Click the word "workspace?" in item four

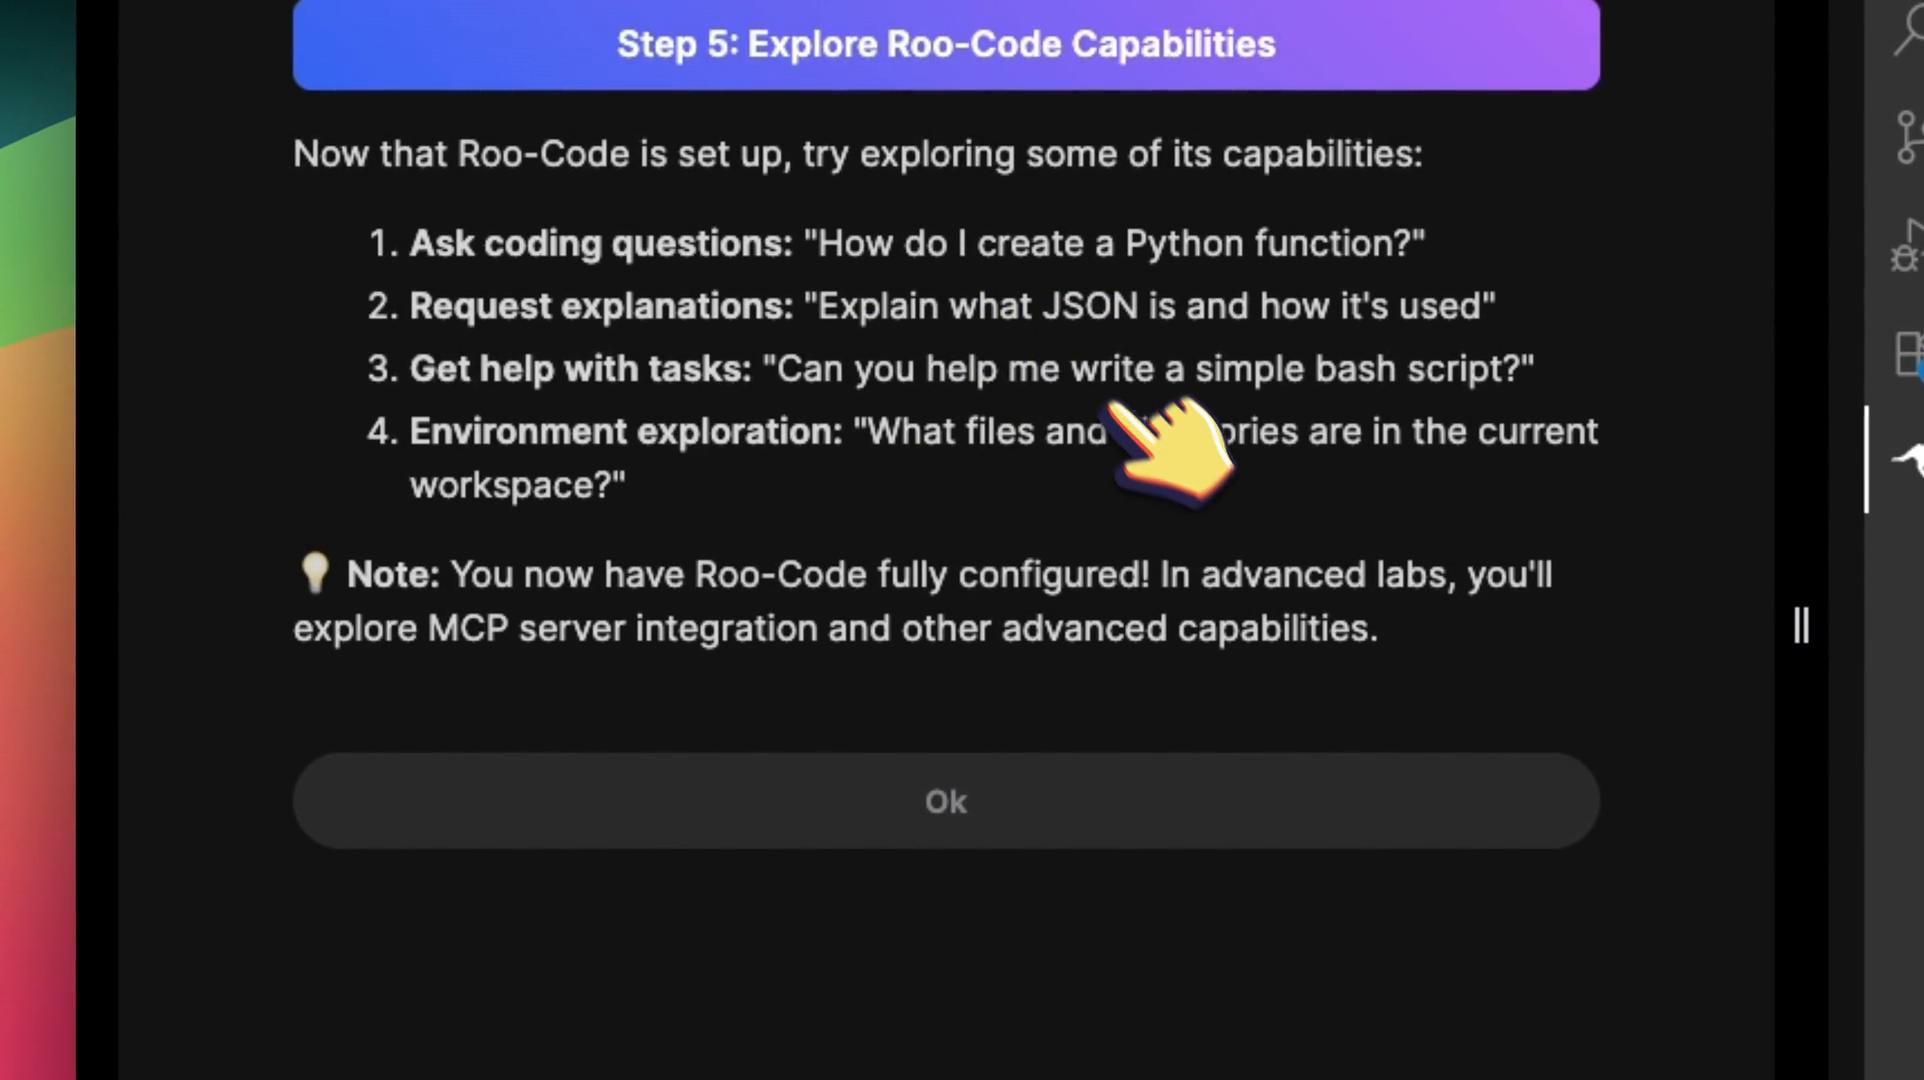click(x=517, y=486)
